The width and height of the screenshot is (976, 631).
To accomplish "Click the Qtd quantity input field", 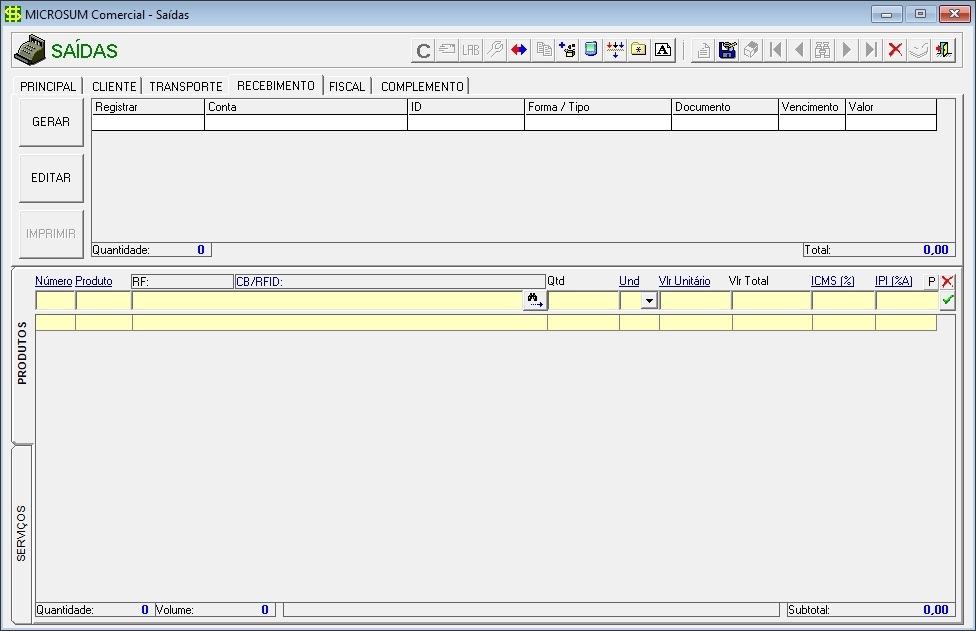I will [x=583, y=300].
